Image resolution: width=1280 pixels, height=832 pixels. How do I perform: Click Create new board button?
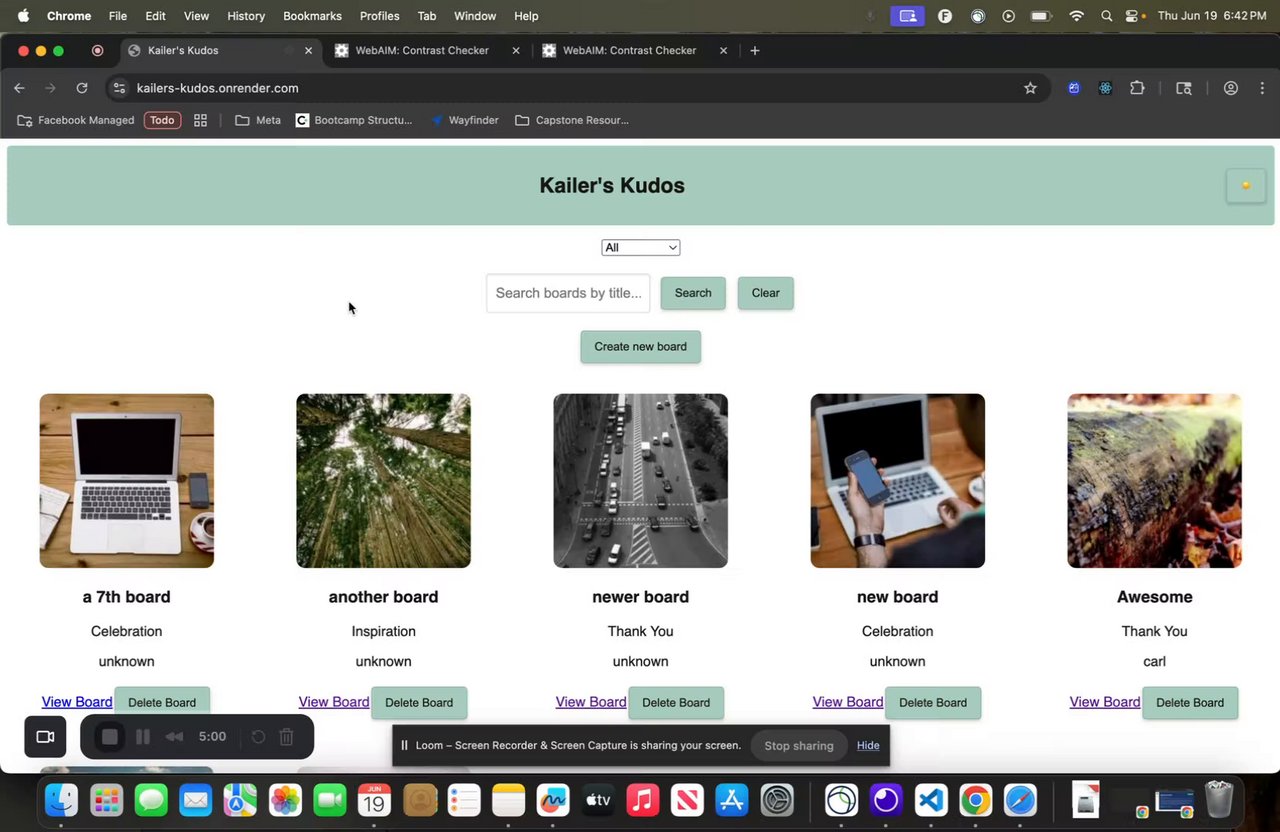641,347
